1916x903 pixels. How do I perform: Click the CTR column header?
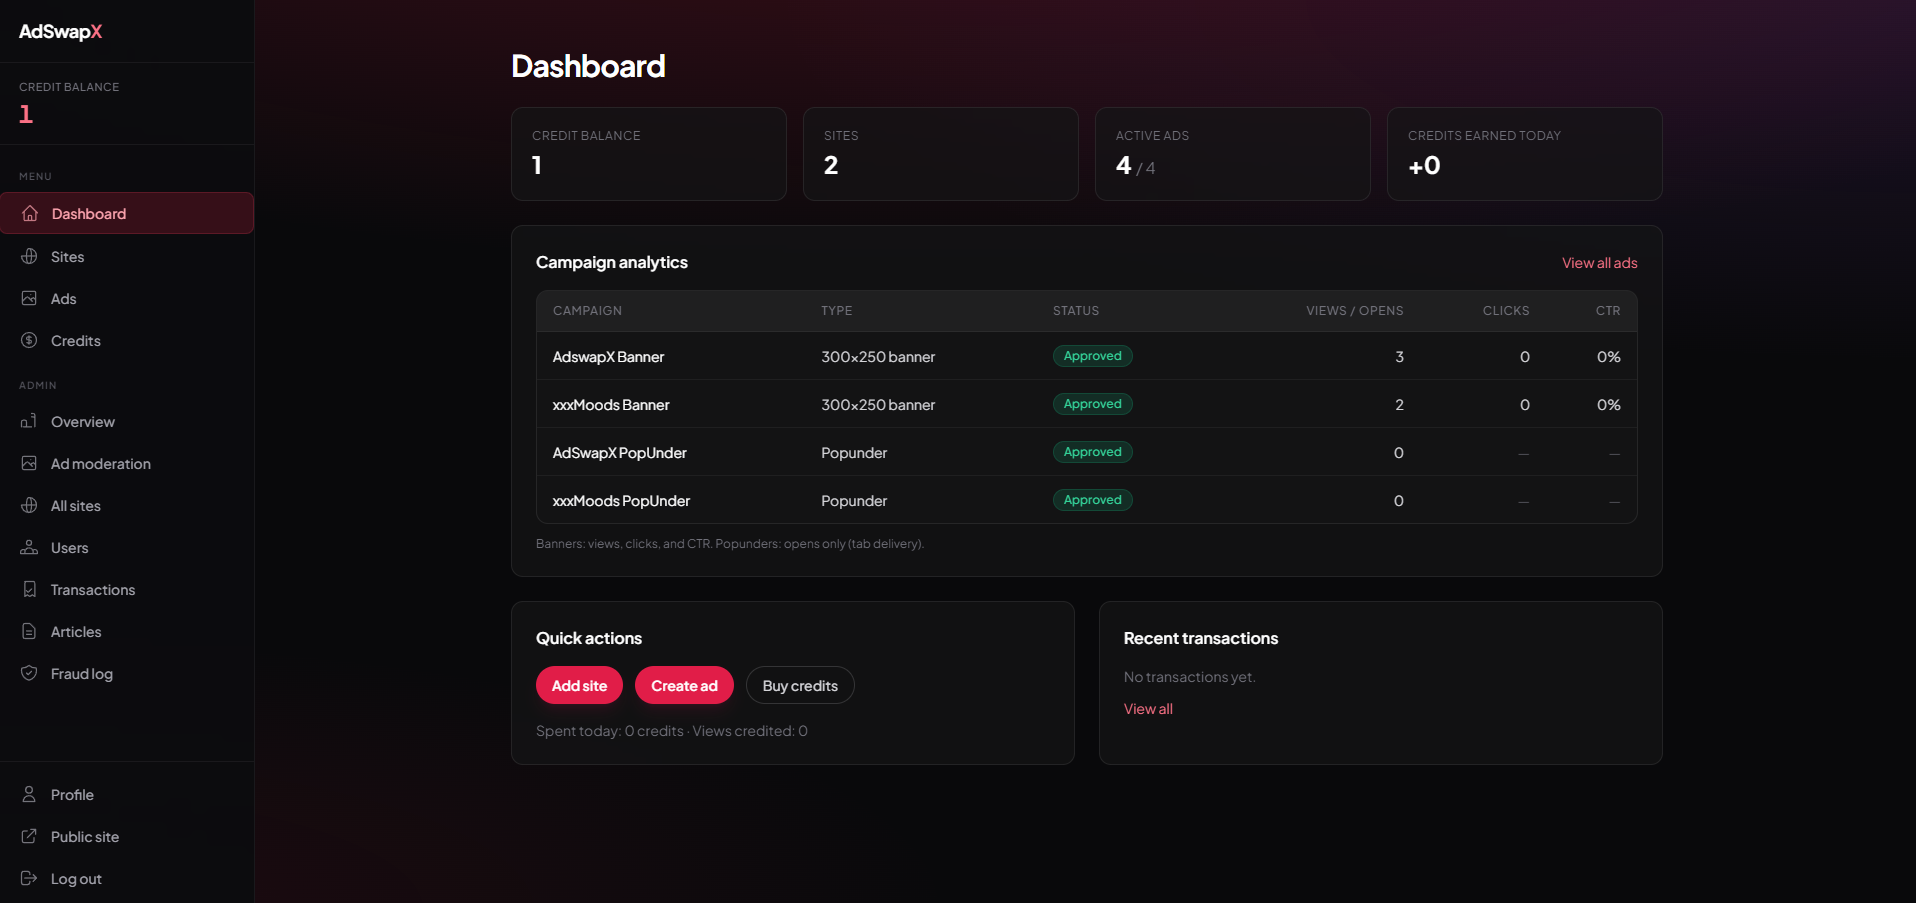[x=1607, y=311]
